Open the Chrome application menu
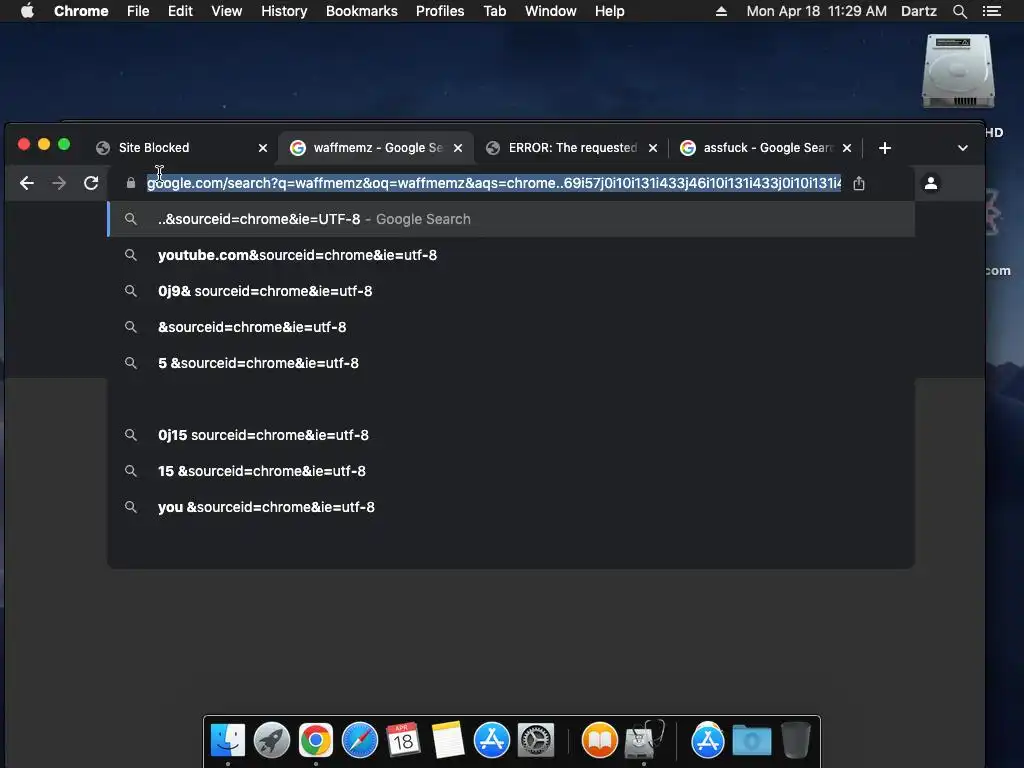 (x=81, y=11)
